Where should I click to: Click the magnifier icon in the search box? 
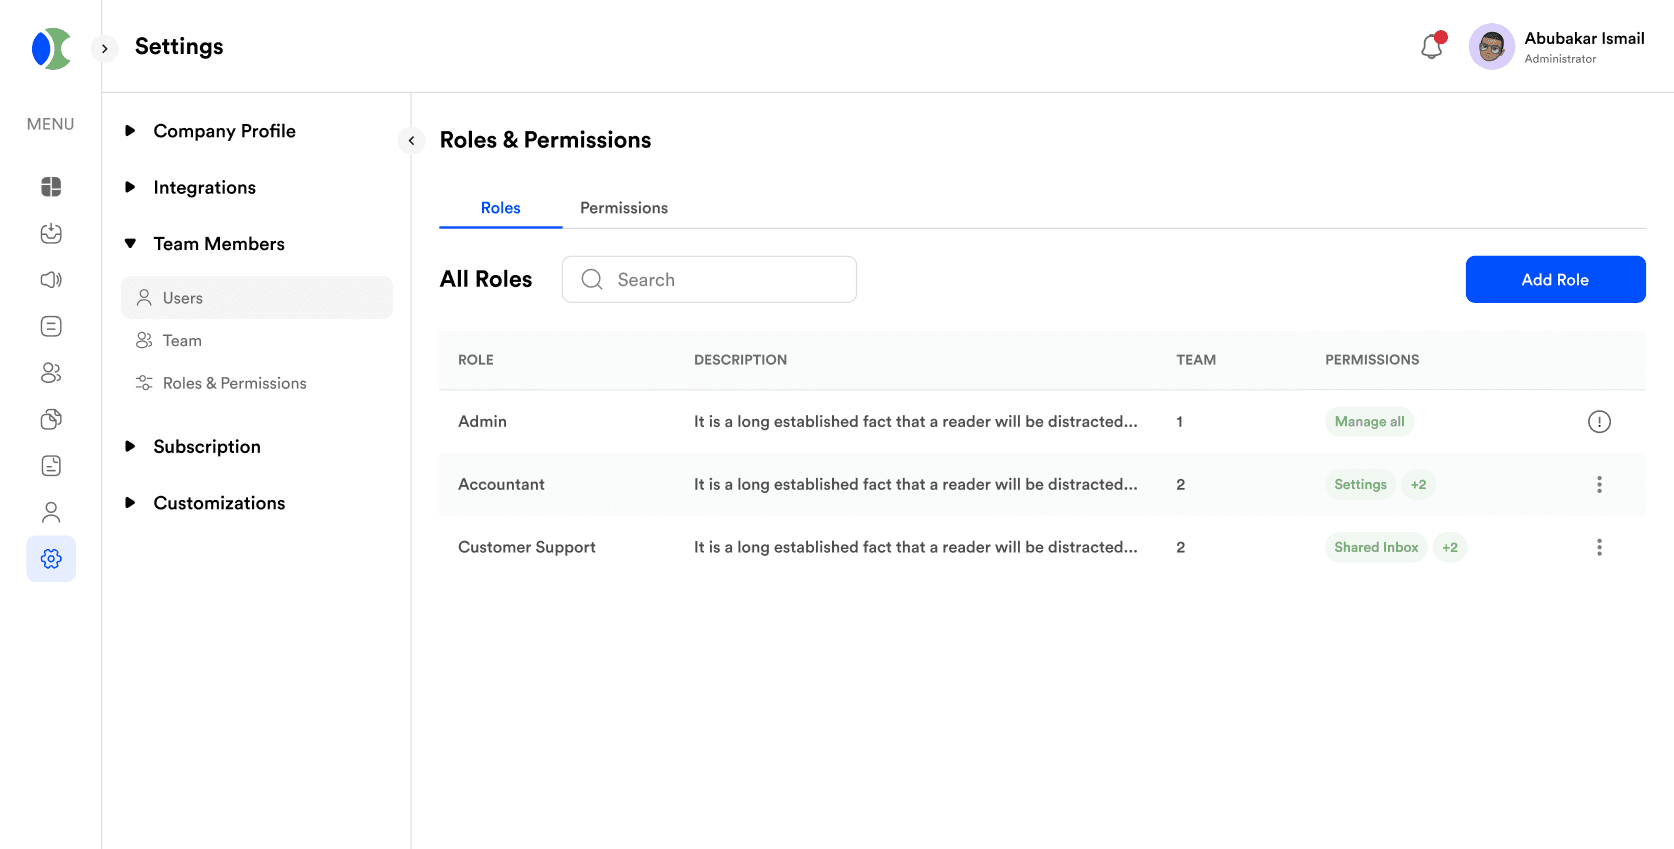[592, 280]
